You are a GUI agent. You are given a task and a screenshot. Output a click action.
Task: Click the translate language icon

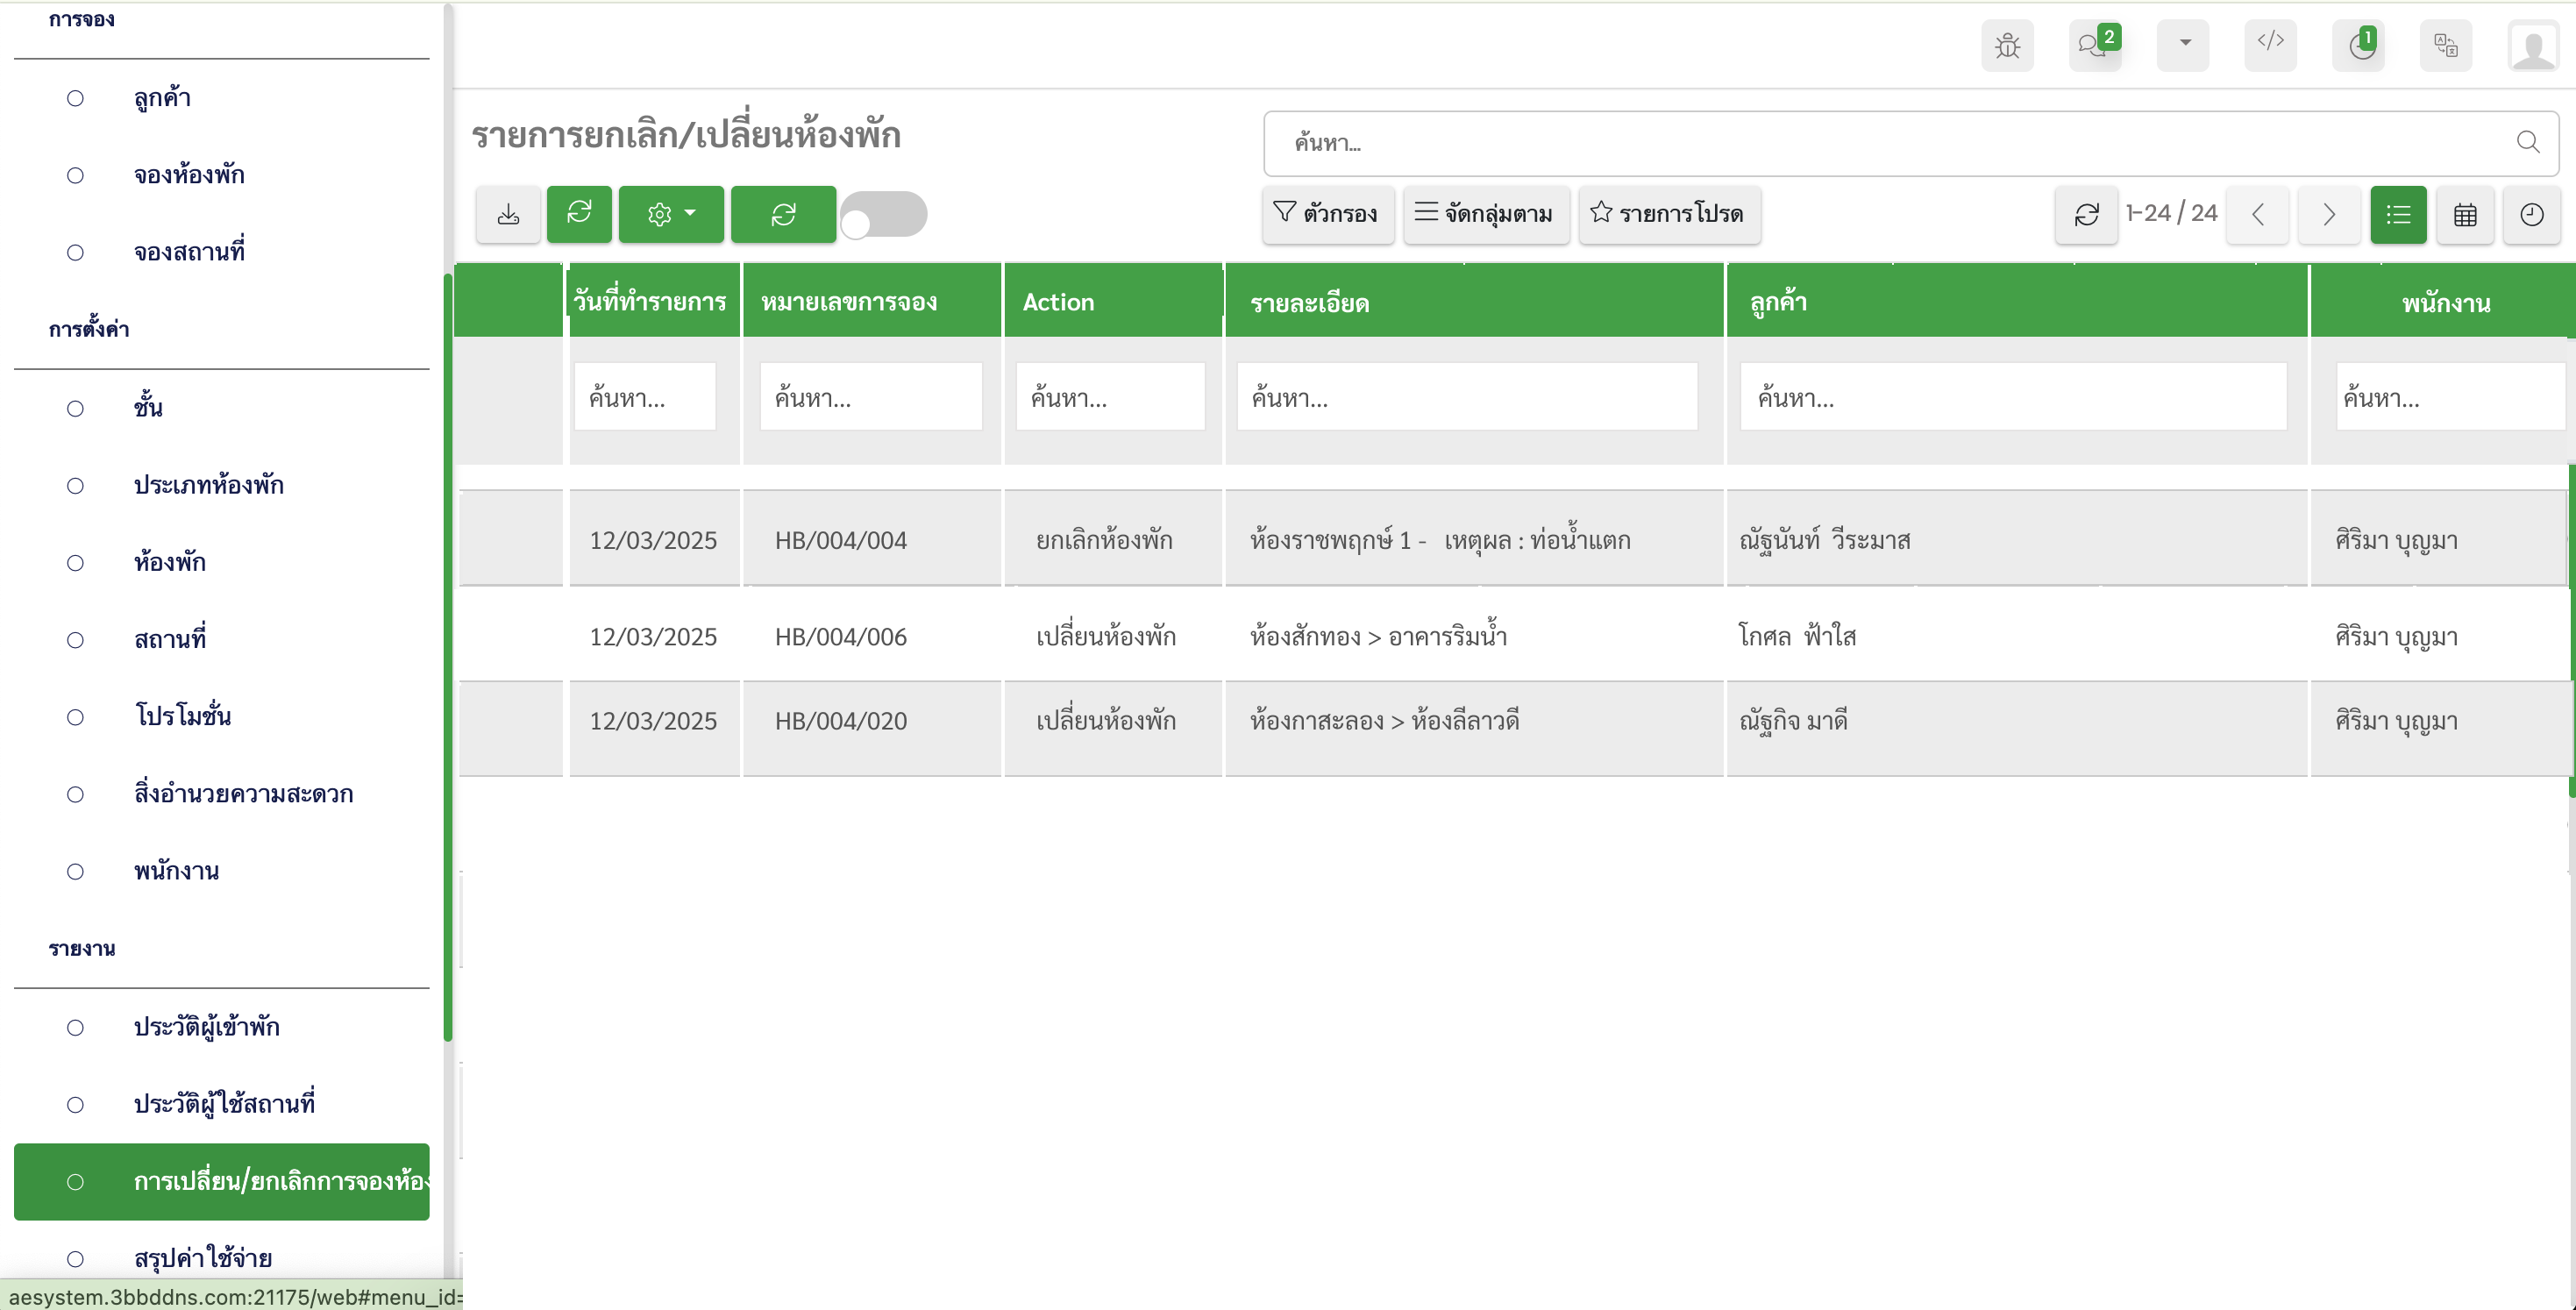2445,45
